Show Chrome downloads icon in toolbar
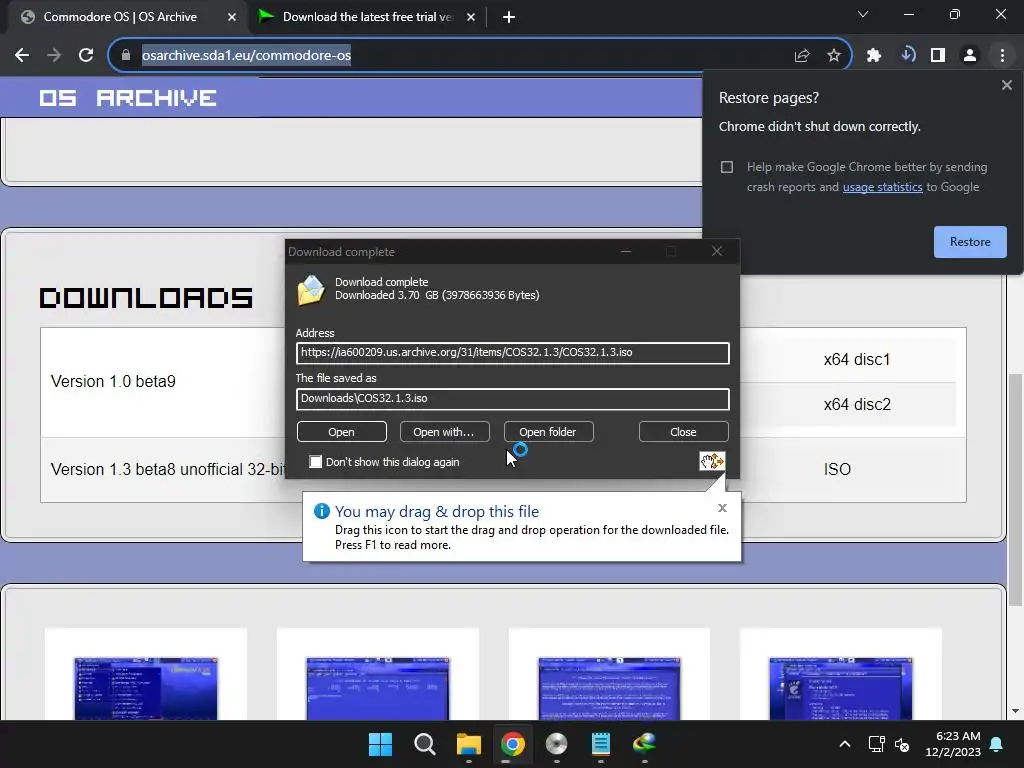This screenshot has height=768, width=1024. click(906, 56)
